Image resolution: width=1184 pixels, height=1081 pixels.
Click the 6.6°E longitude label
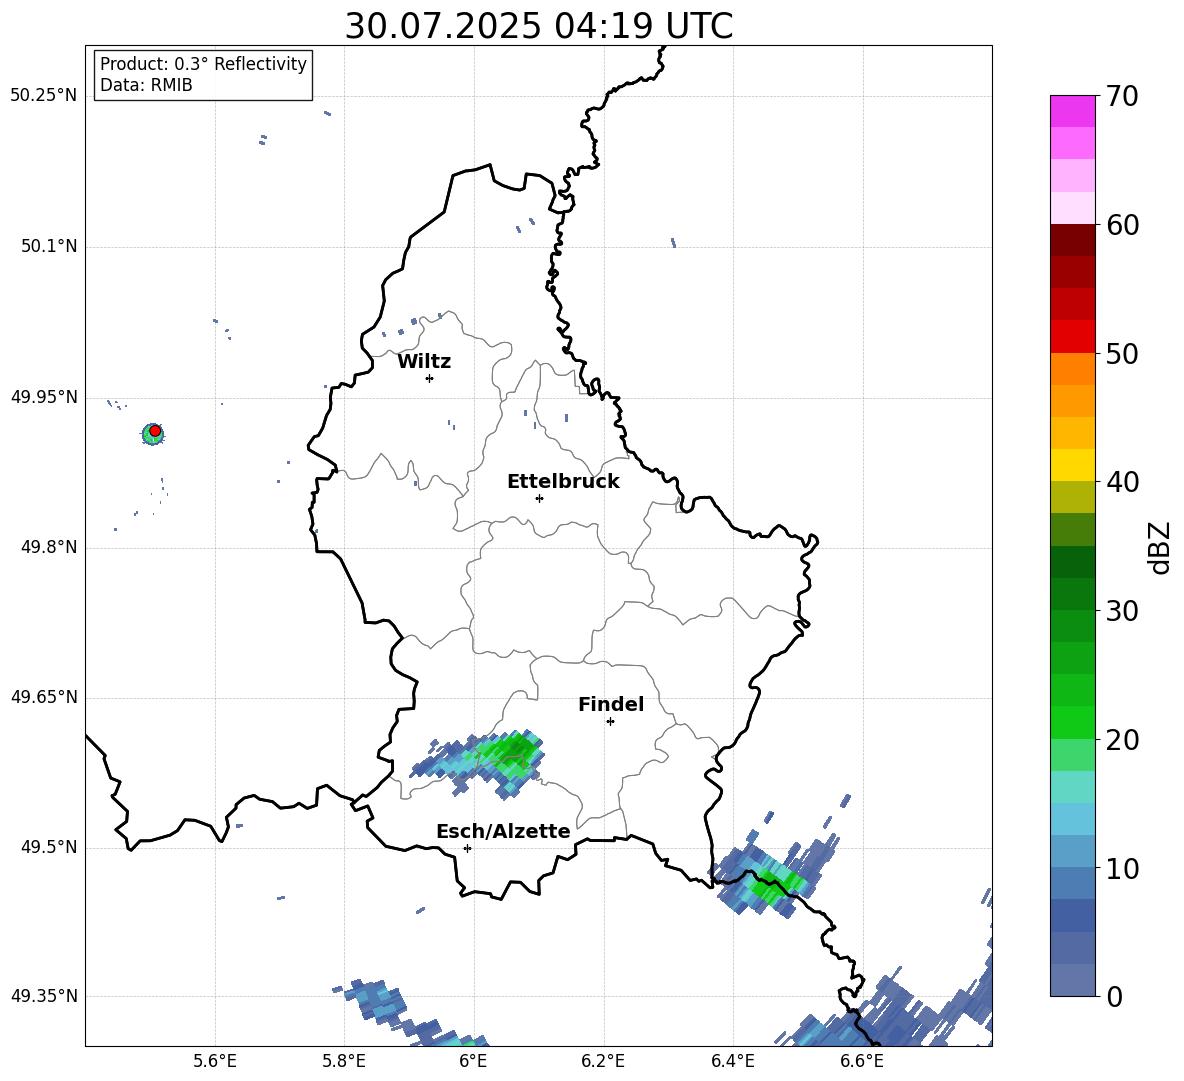[862, 1061]
